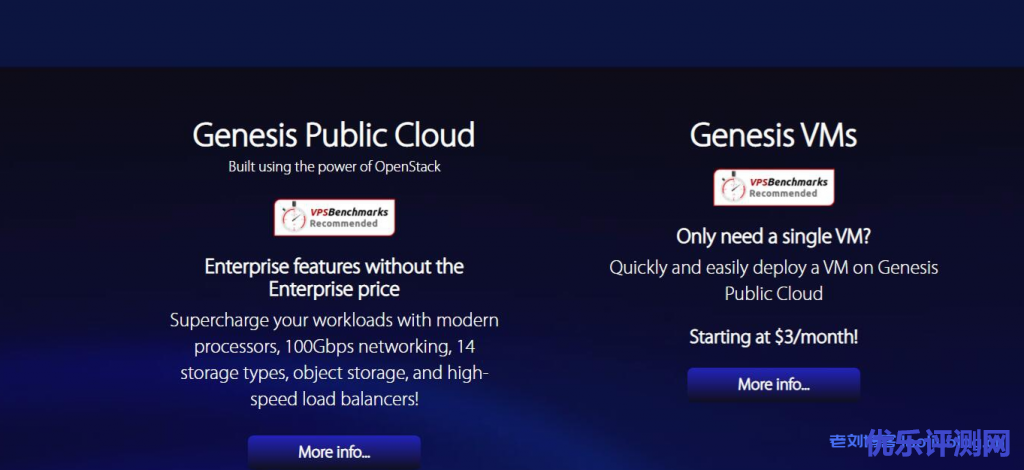Click stopwatch icon in Genesis Public Cloud badge
1024x470 pixels.
pyautogui.click(x=293, y=218)
